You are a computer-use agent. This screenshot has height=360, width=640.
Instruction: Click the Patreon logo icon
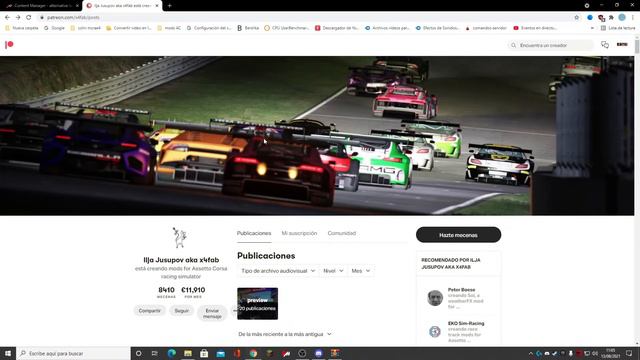pyautogui.click(x=9, y=44)
